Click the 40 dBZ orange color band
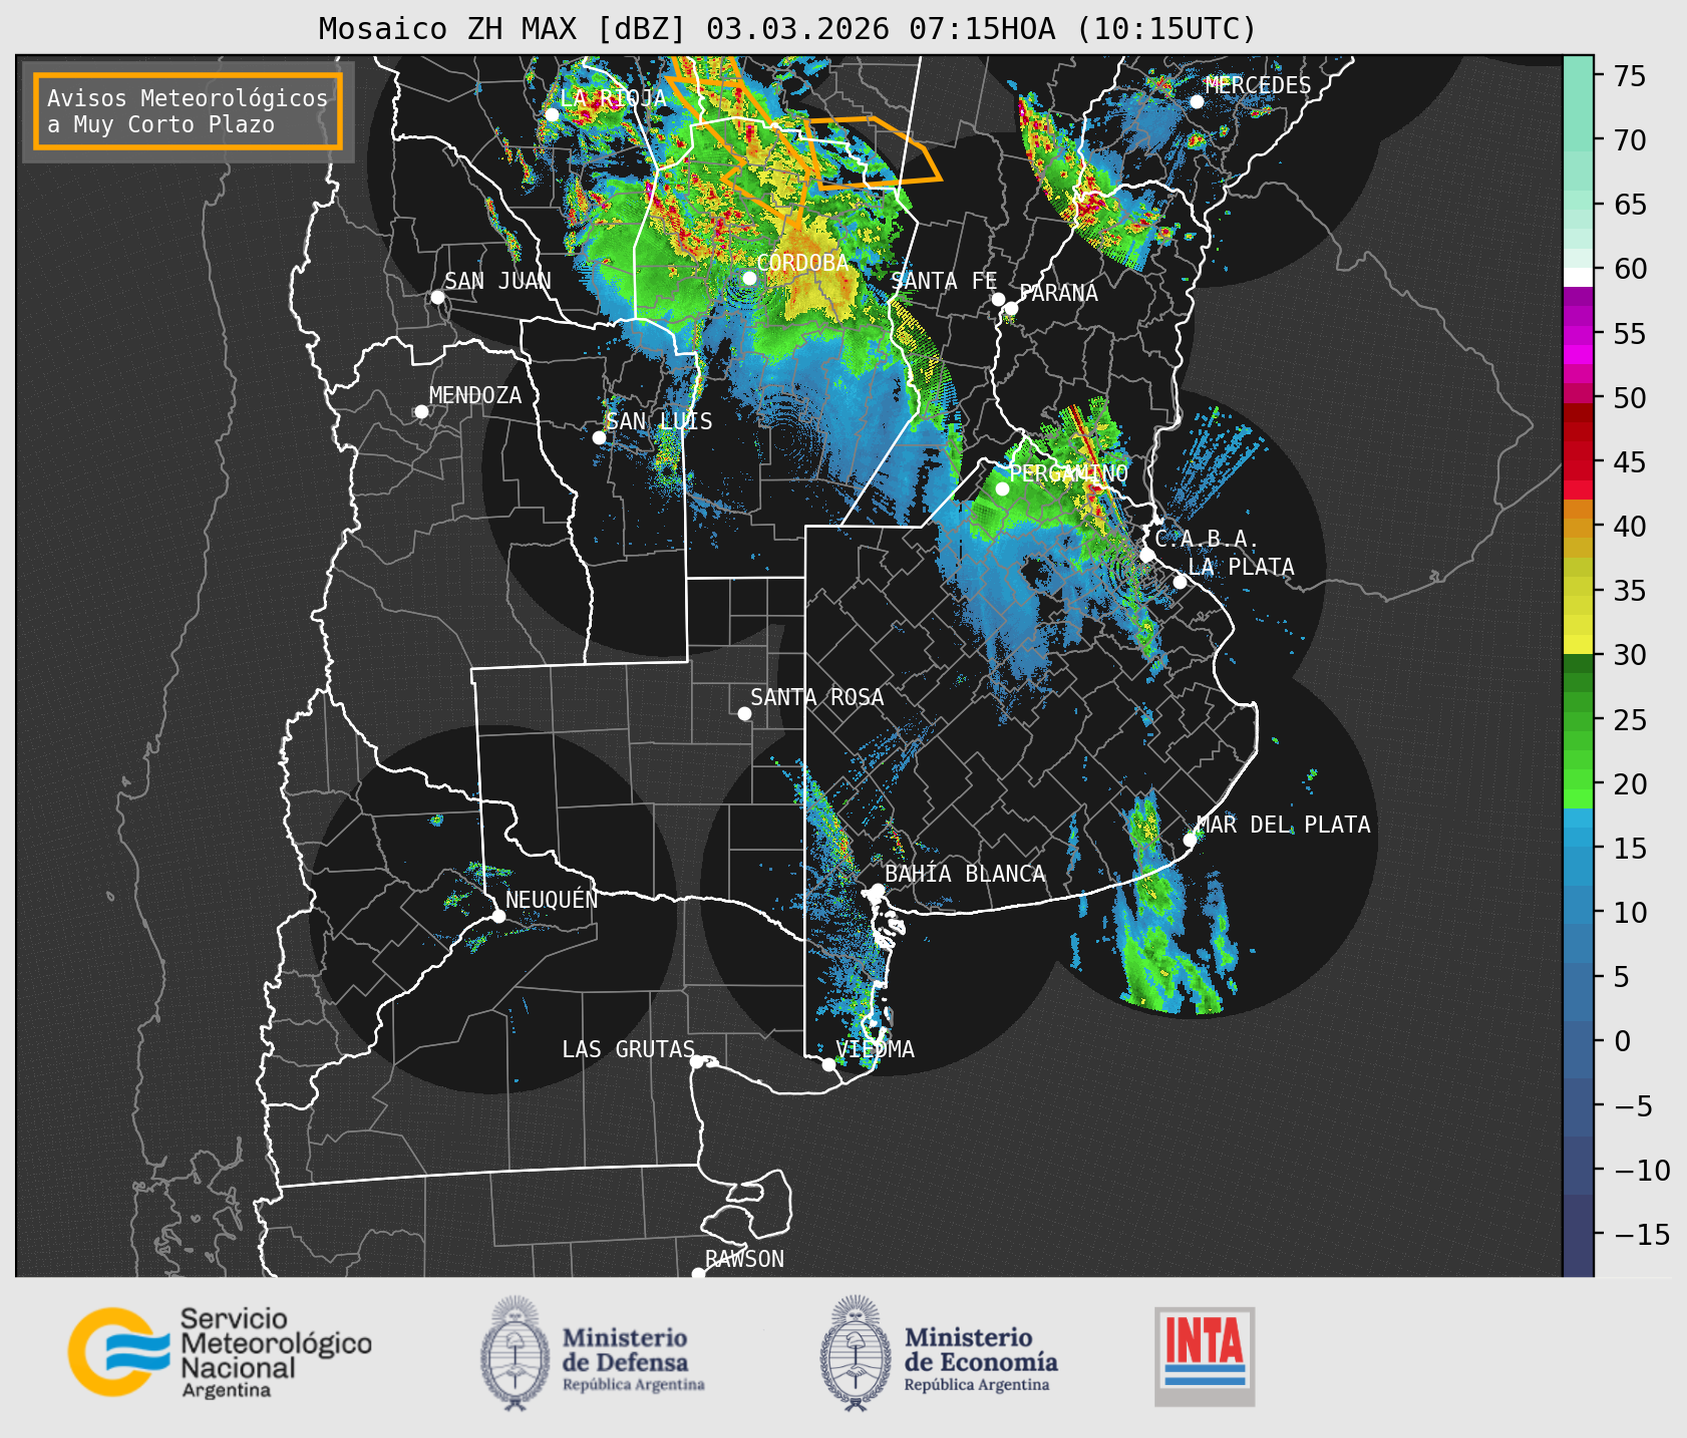Screen dimensions: 1687x1438 1578,528
